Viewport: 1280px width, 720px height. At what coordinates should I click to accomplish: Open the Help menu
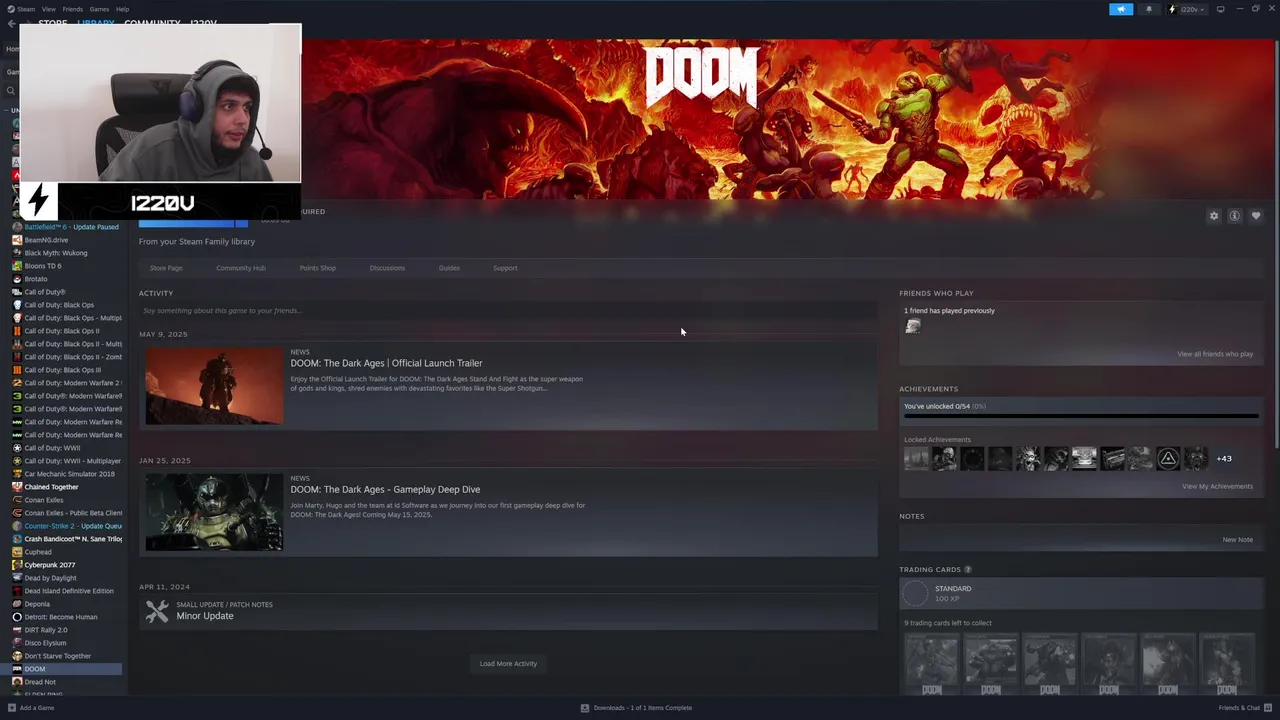coord(122,9)
